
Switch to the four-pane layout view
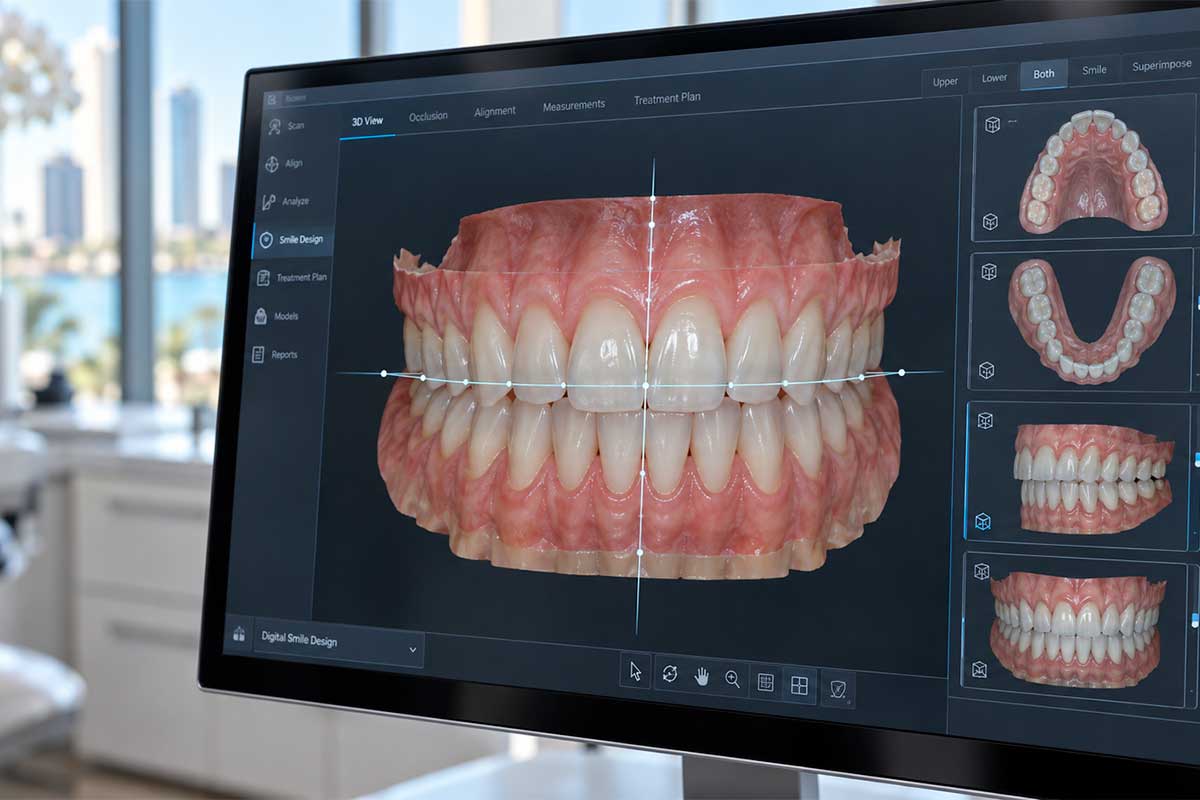799,686
